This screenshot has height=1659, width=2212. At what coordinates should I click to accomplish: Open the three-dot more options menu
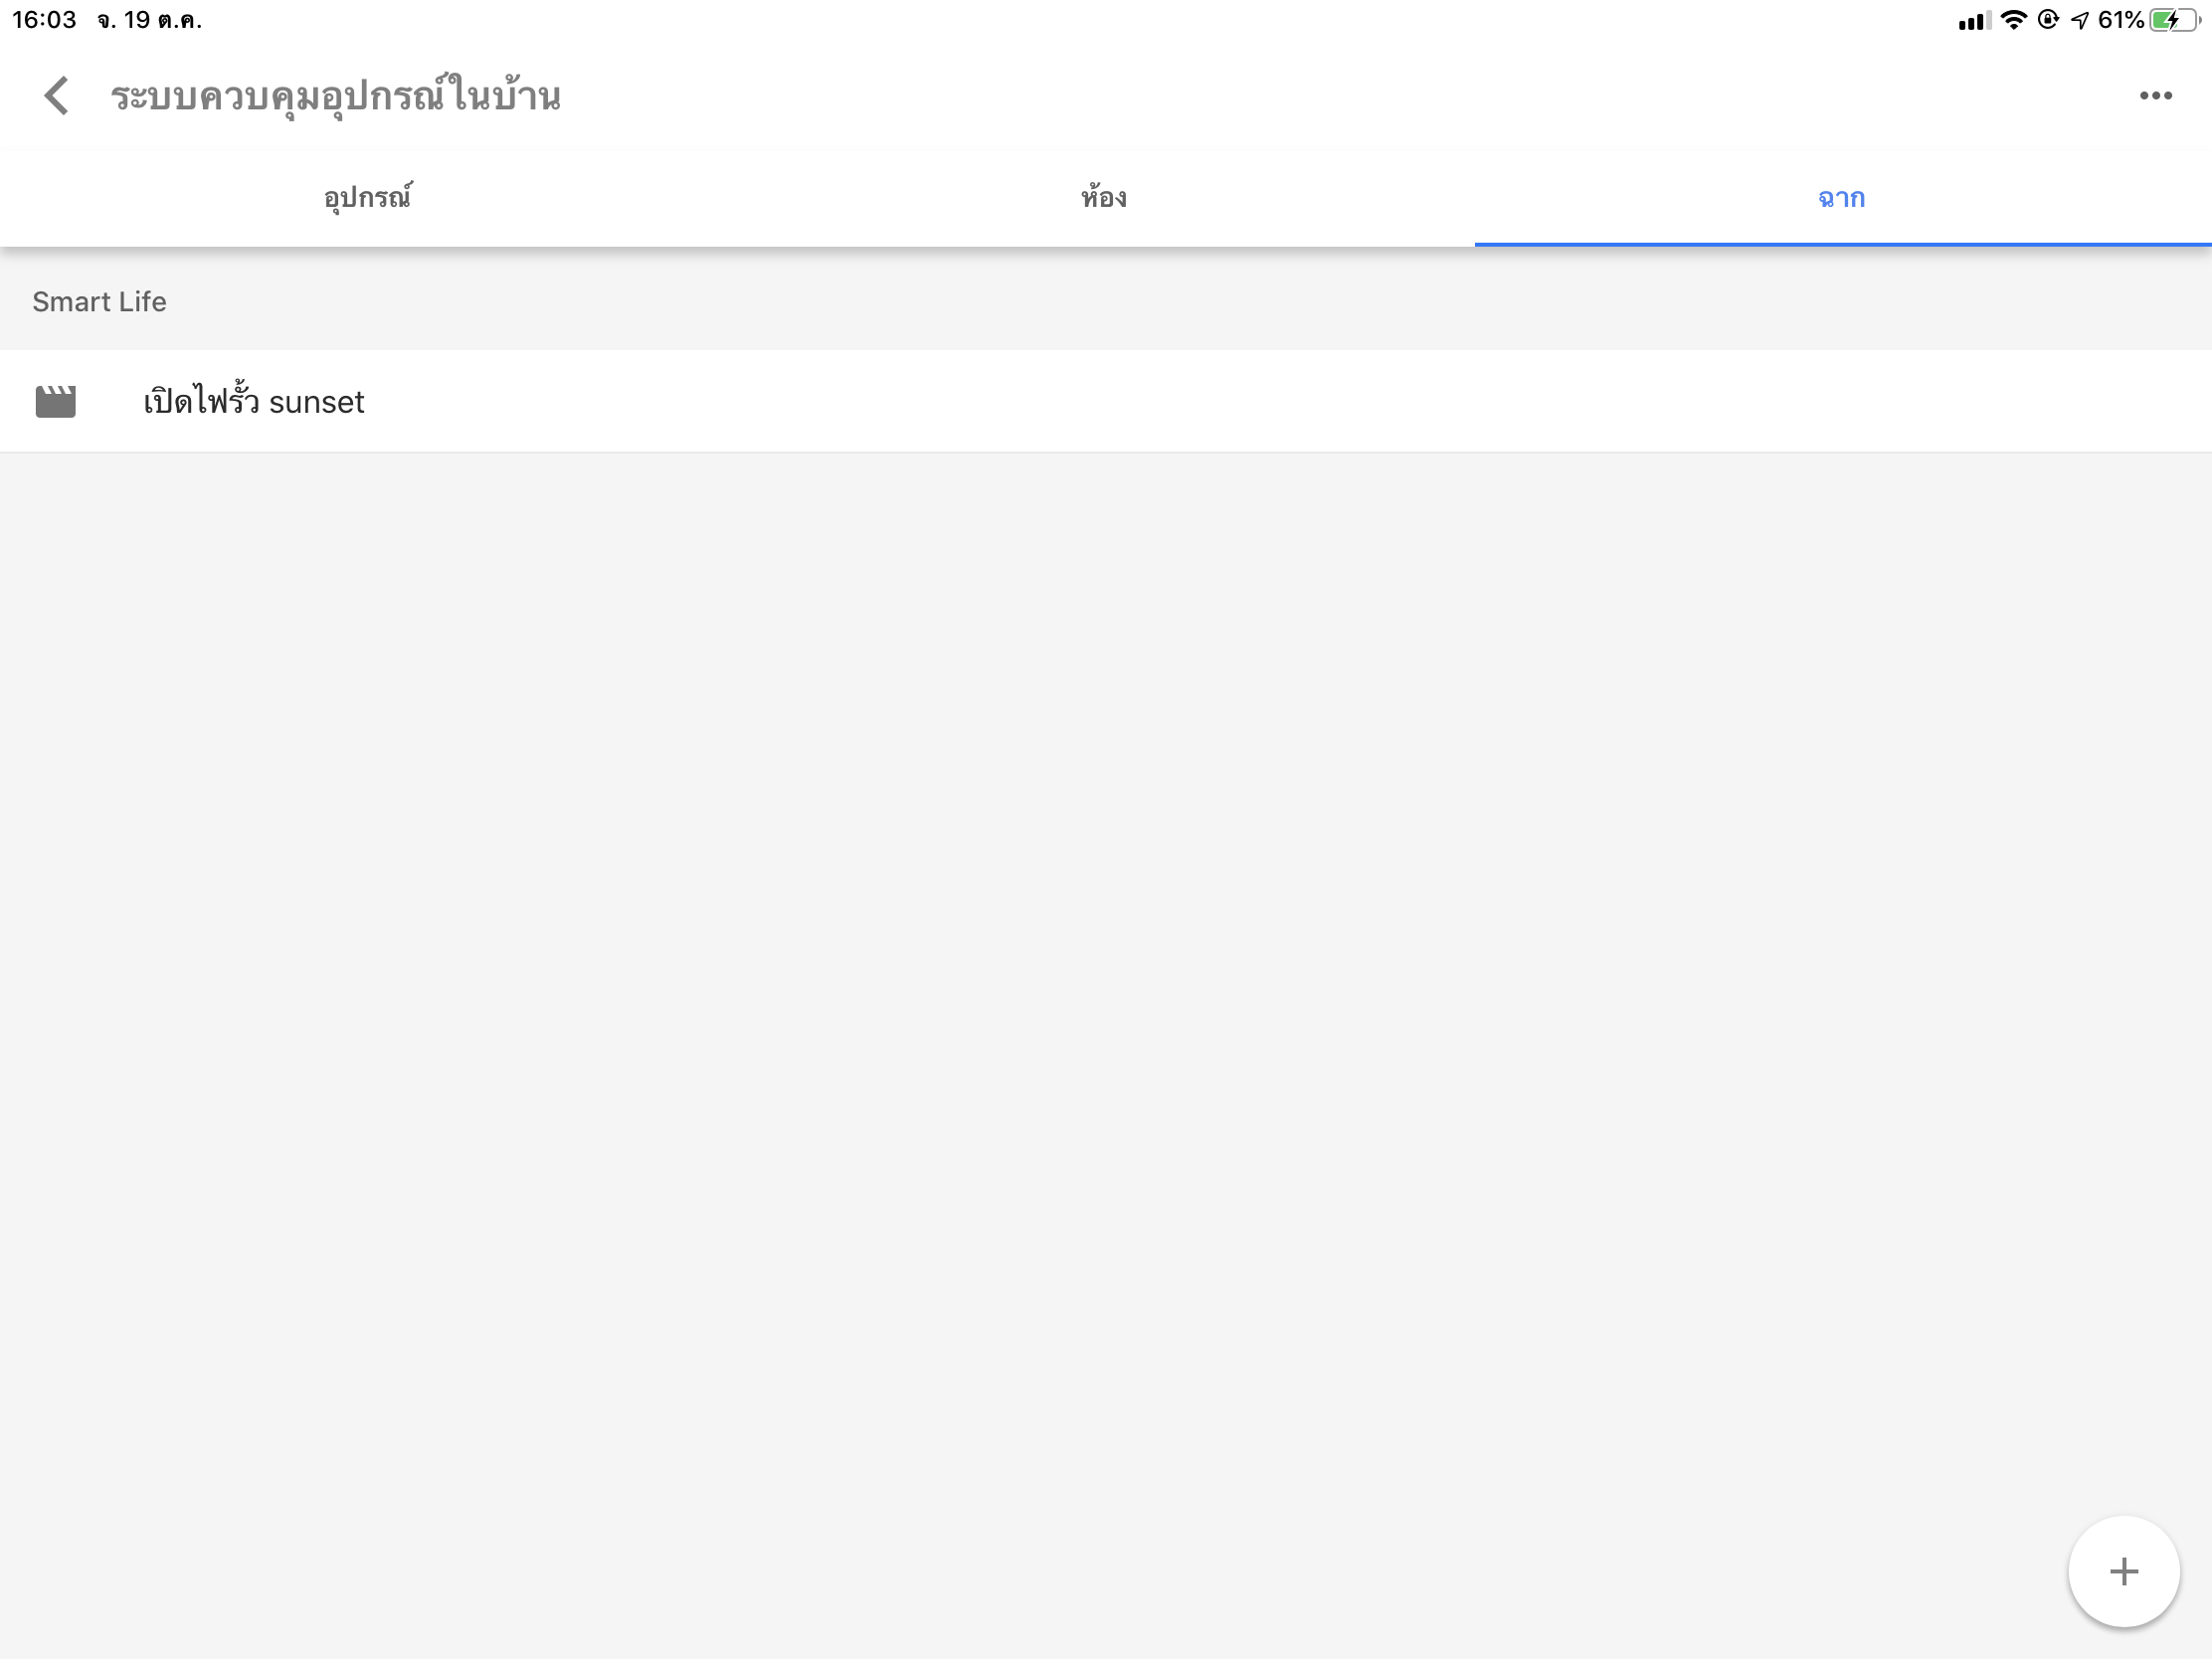tap(2155, 96)
